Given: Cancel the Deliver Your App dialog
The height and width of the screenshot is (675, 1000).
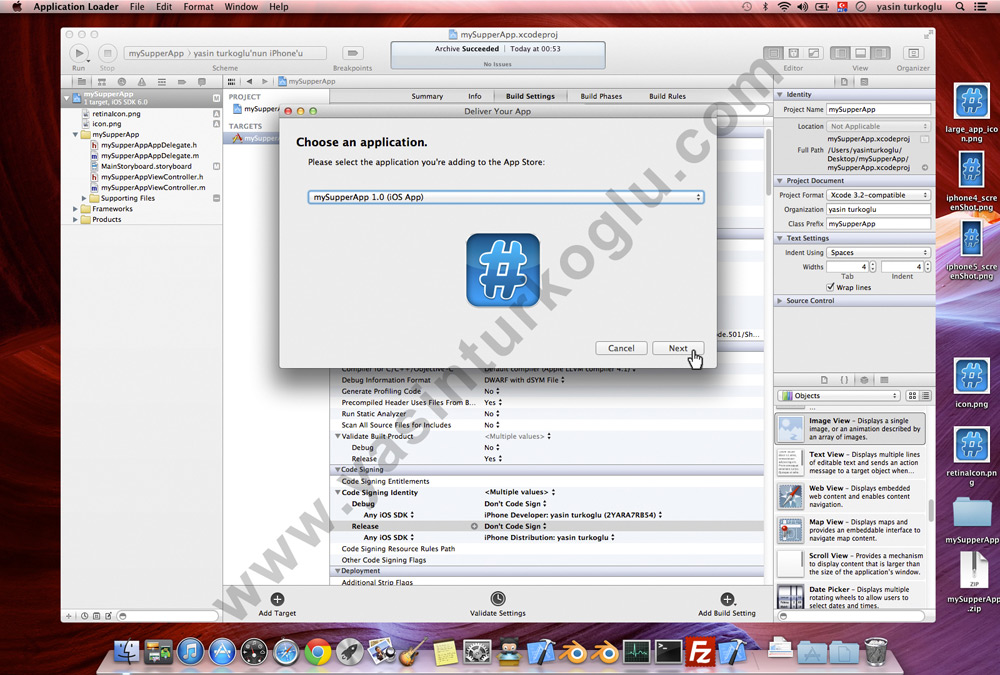Looking at the screenshot, I should (x=621, y=348).
